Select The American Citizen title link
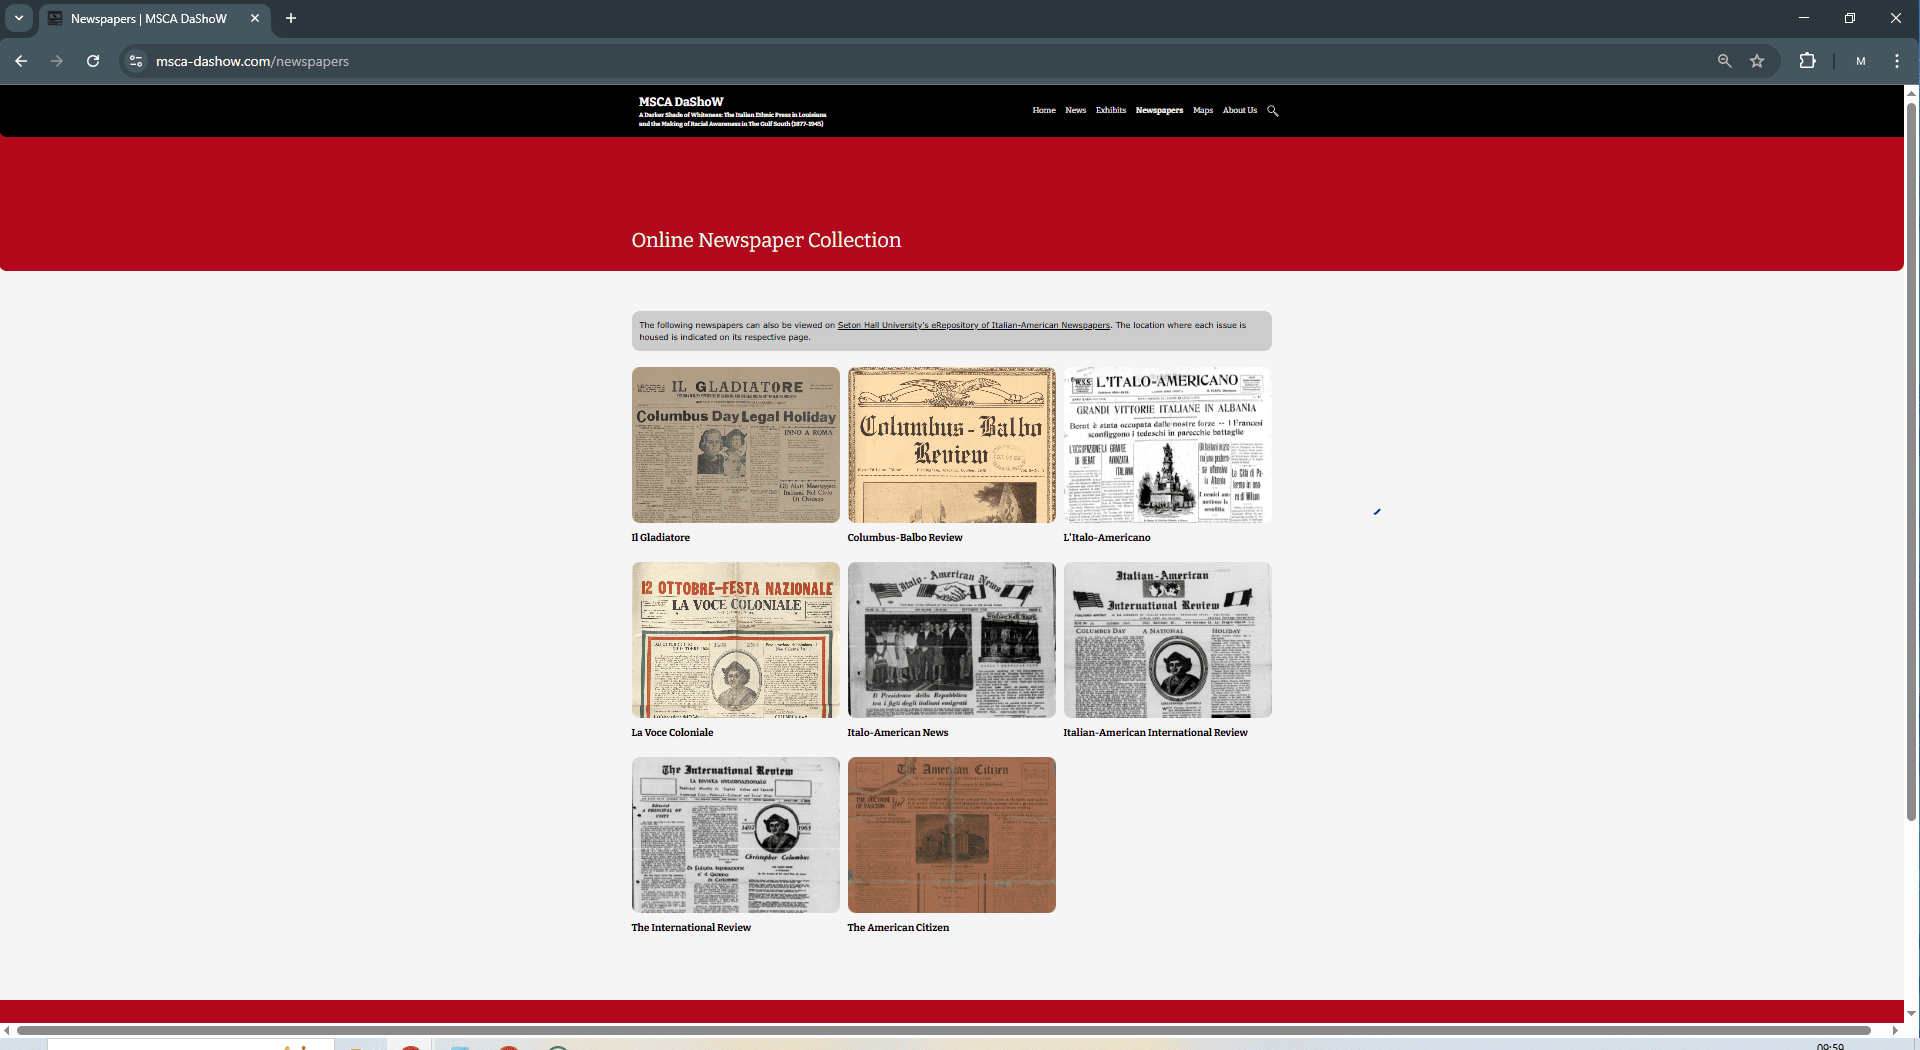Image resolution: width=1920 pixels, height=1050 pixels. (x=898, y=928)
